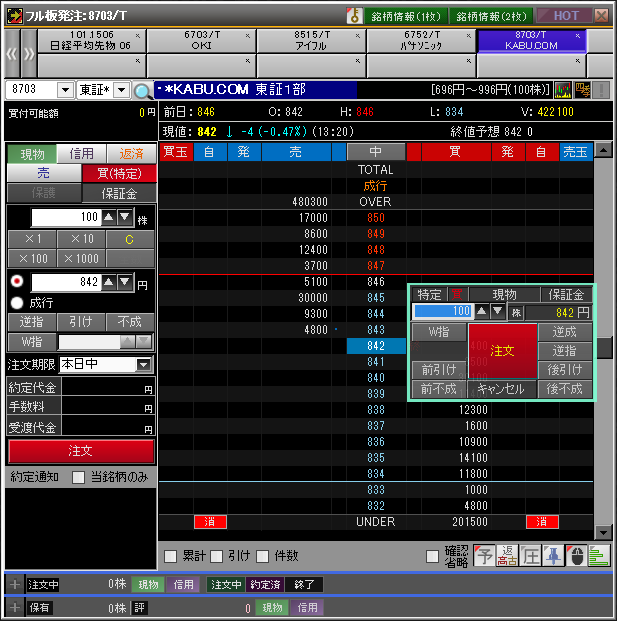Open the 注文期限 本日中 dropdown
The height and width of the screenshot is (621, 617).
click(x=143, y=365)
